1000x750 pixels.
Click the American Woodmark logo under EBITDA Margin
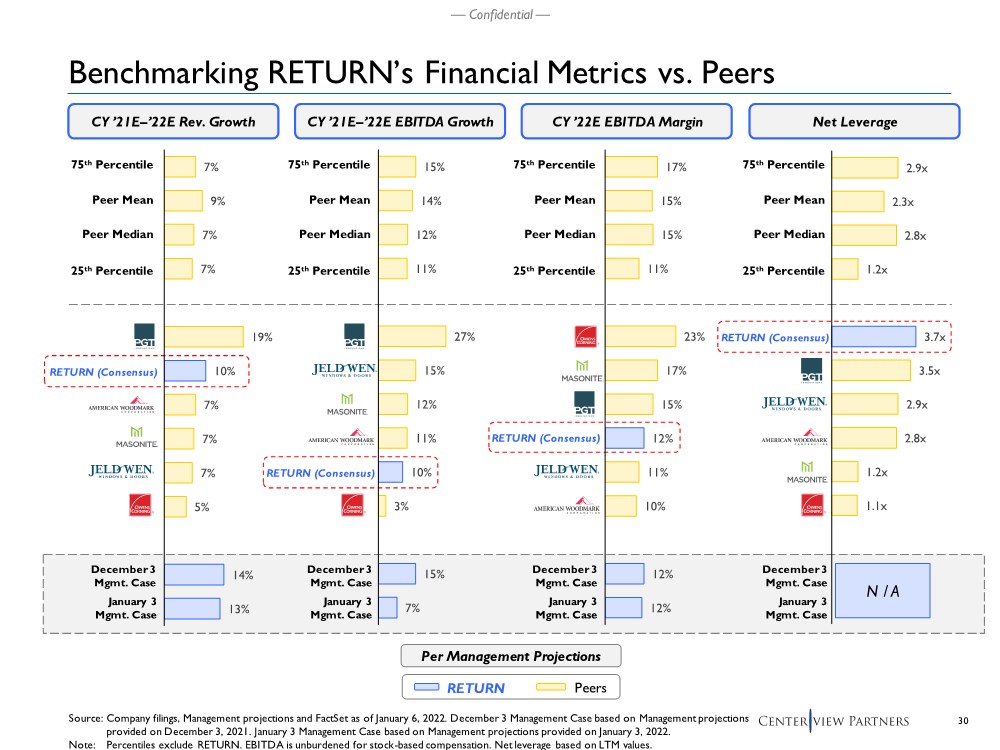pos(567,507)
